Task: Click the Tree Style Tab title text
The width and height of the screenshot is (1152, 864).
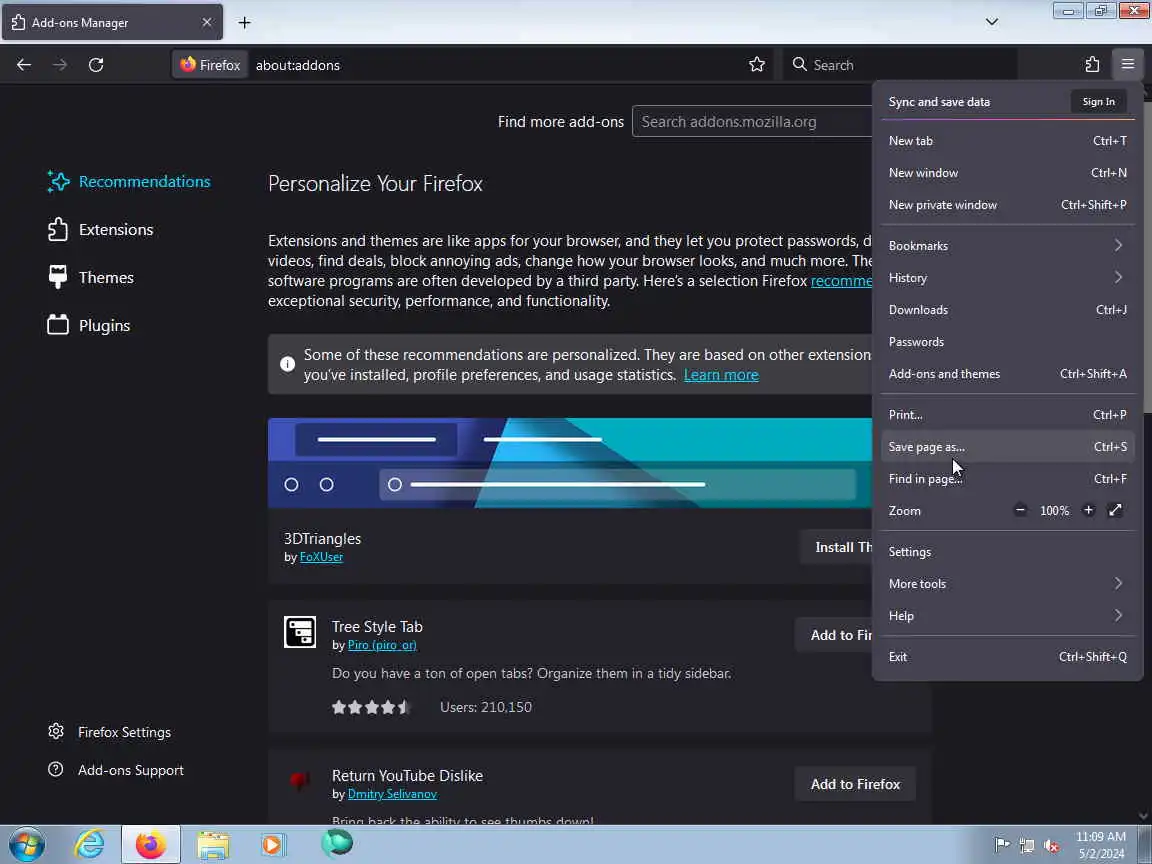Action: (377, 627)
